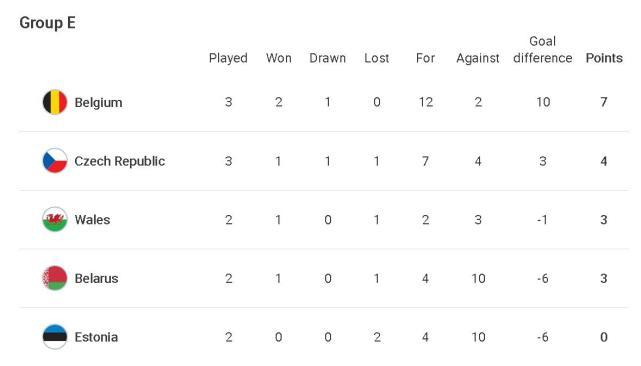Click the Lost column header
Image resolution: width=641 pixels, height=366 pixels.
[377, 58]
